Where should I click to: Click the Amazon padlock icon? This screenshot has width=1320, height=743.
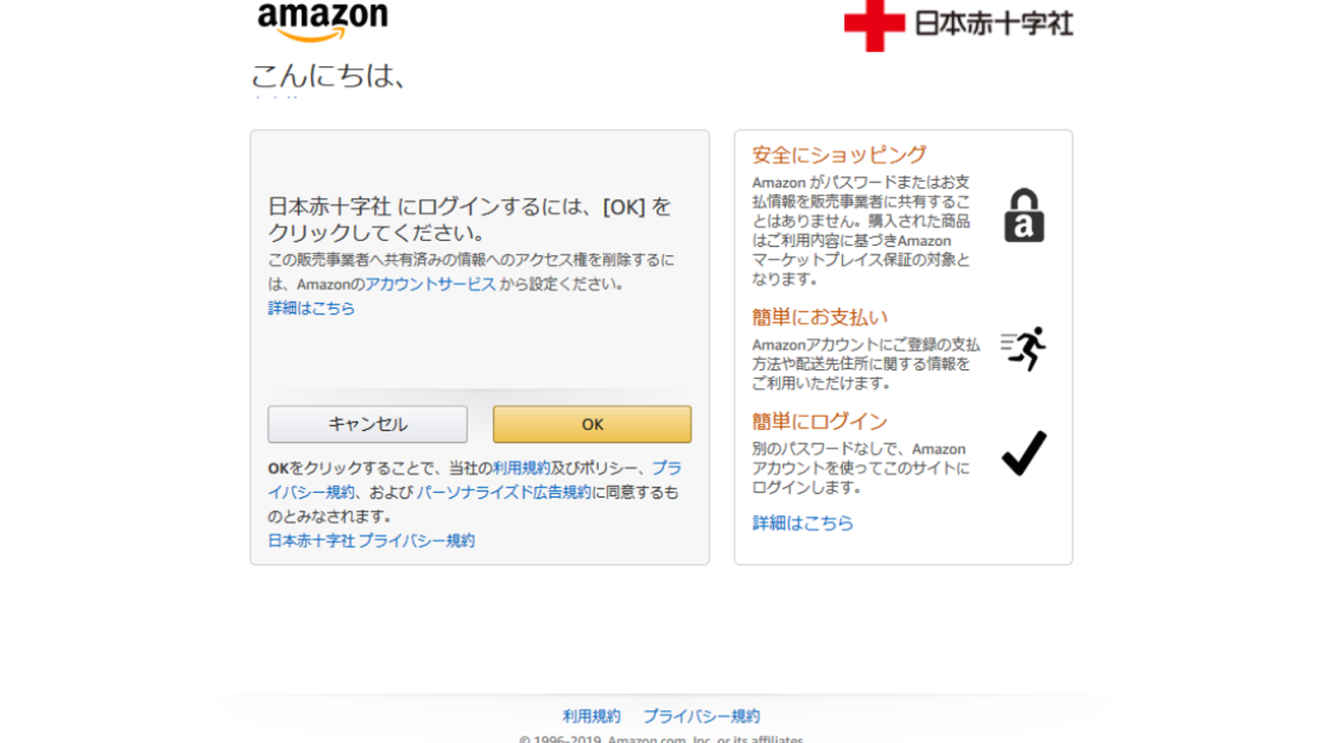coord(1023,216)
